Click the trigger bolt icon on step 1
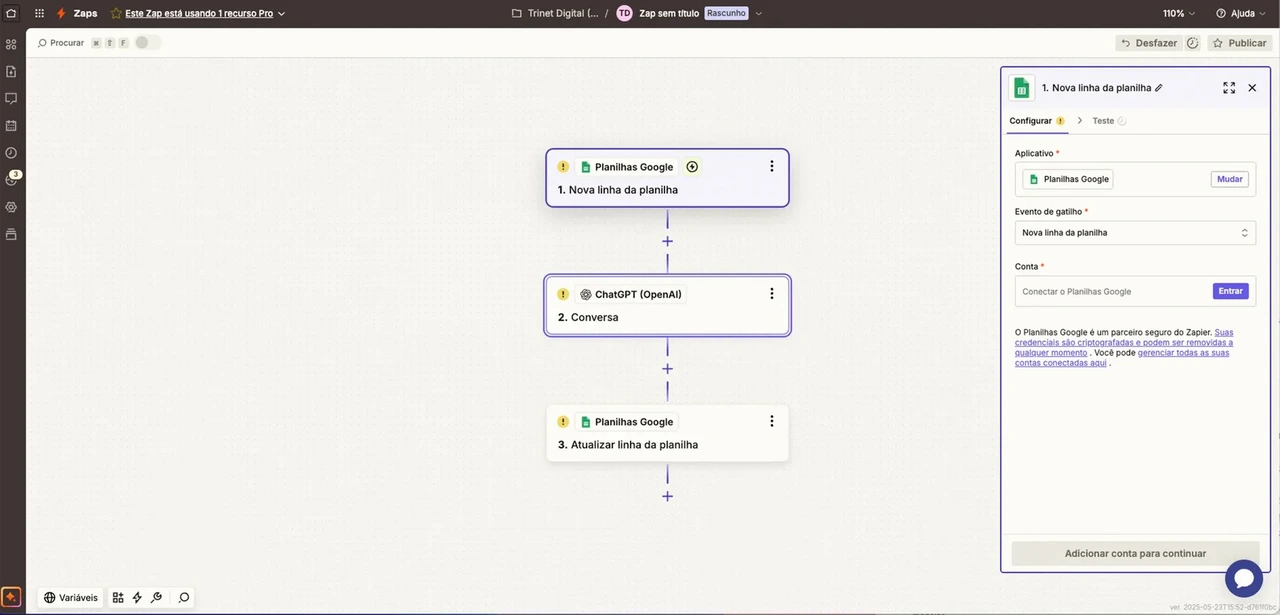 692,167
